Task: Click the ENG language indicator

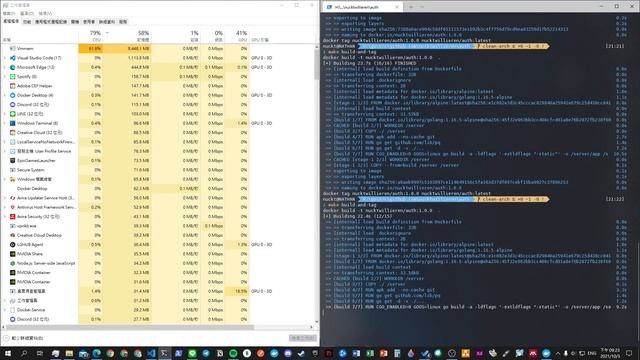Action: pyautogui.click(x=592, y=353)
